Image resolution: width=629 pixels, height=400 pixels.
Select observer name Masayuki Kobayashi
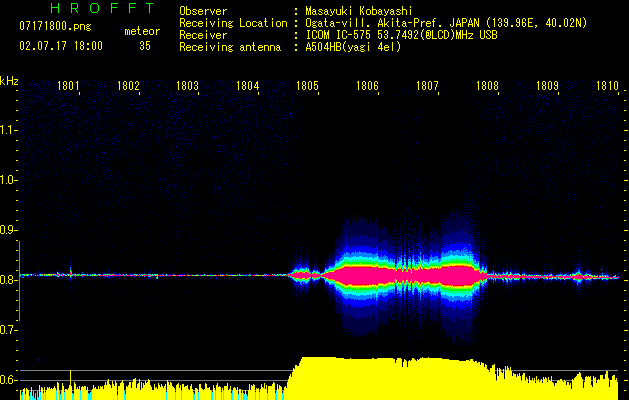pyautogui.click(x=359, y=11)
